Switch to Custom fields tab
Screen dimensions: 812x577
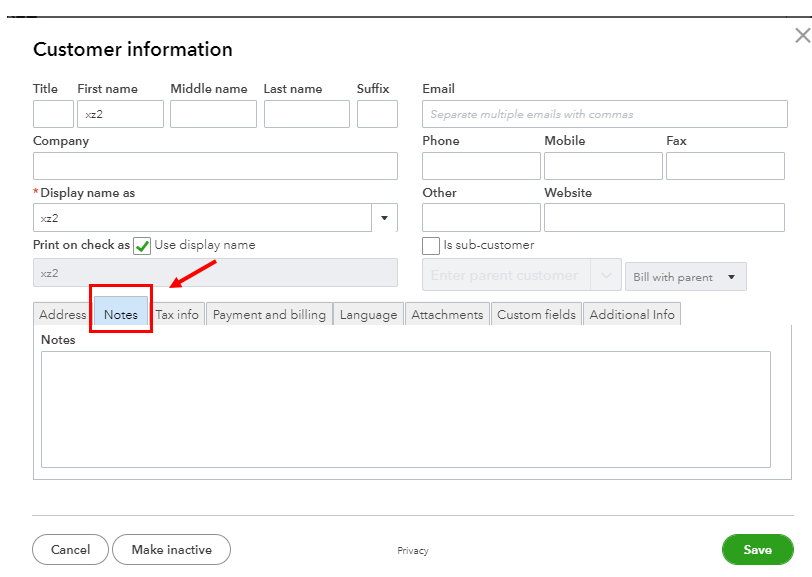(x=536, y=315)
